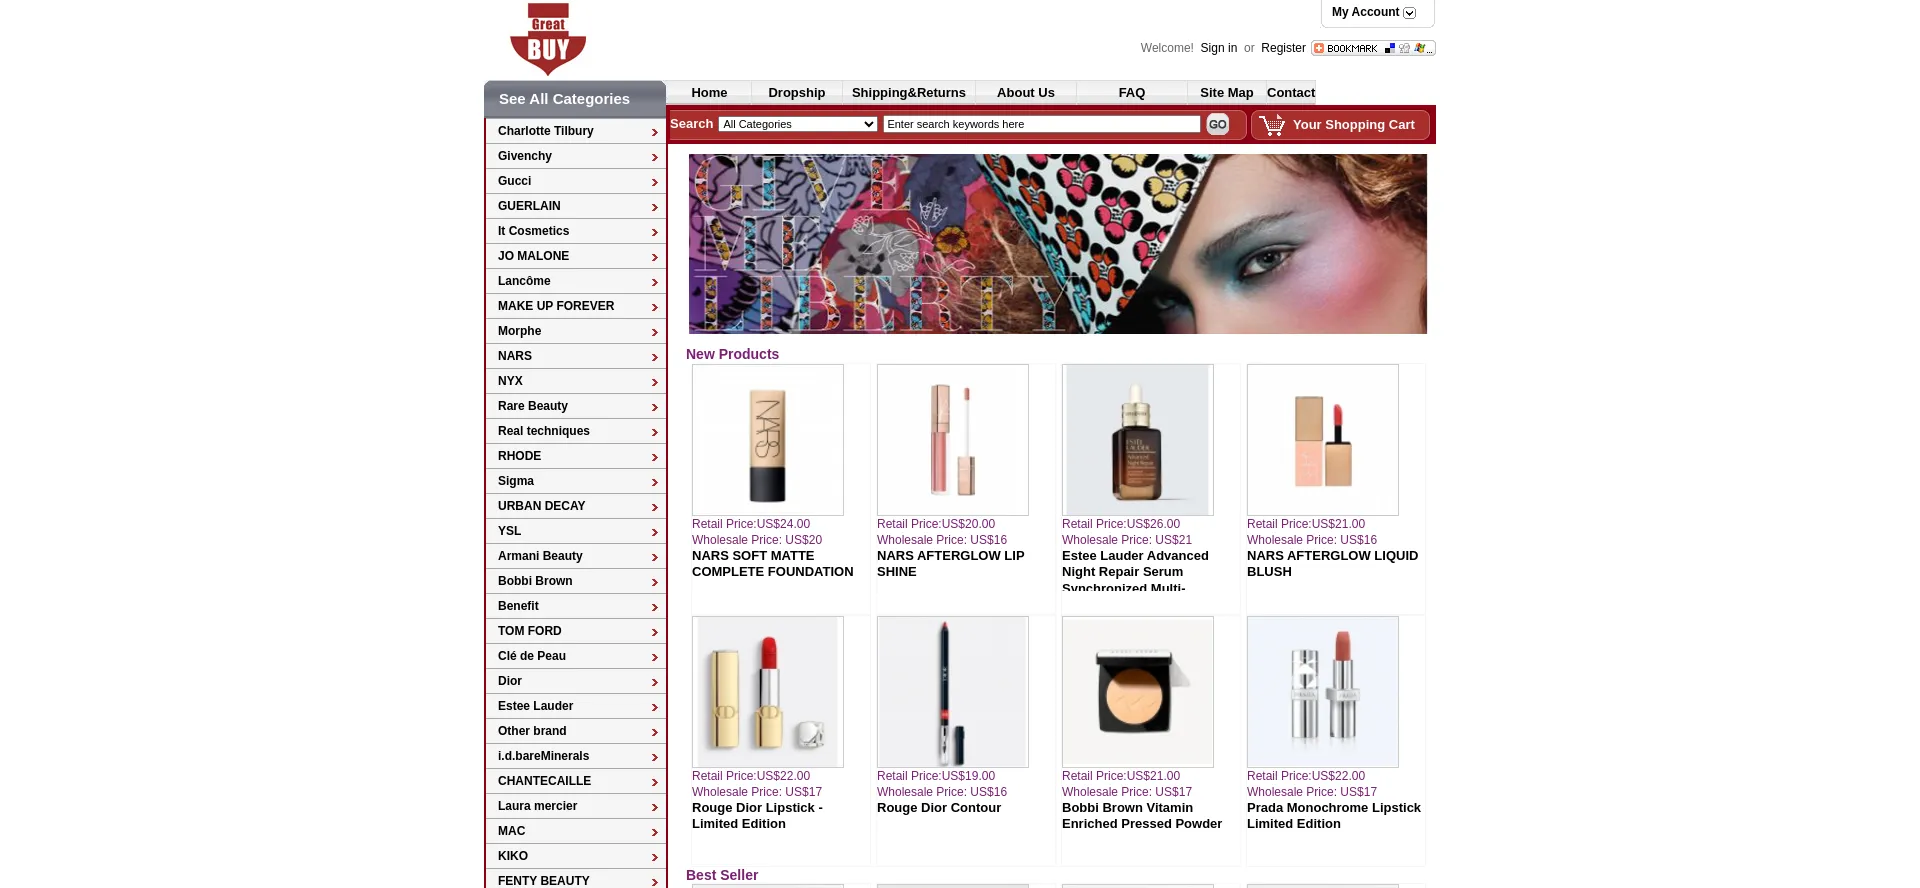
Task: Click Rouge Dior Lipstick Limited Edition title
Action: pos(757,816)
